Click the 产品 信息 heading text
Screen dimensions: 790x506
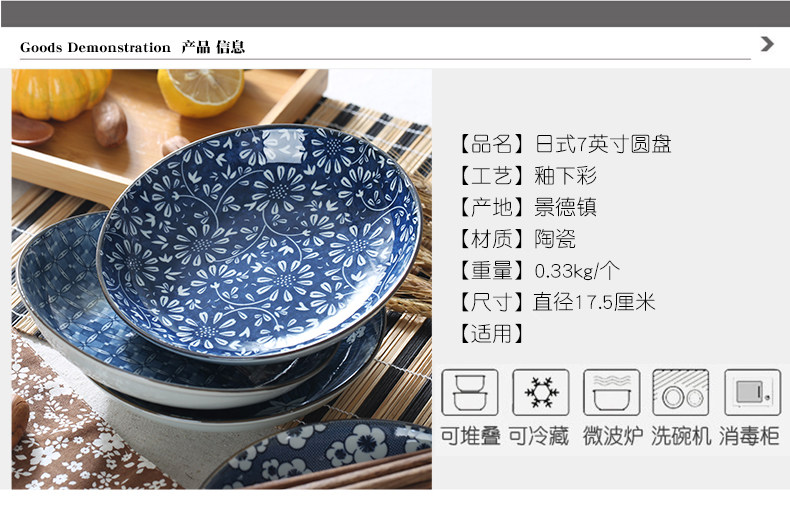pyautogui.click(x=213, y=47)
